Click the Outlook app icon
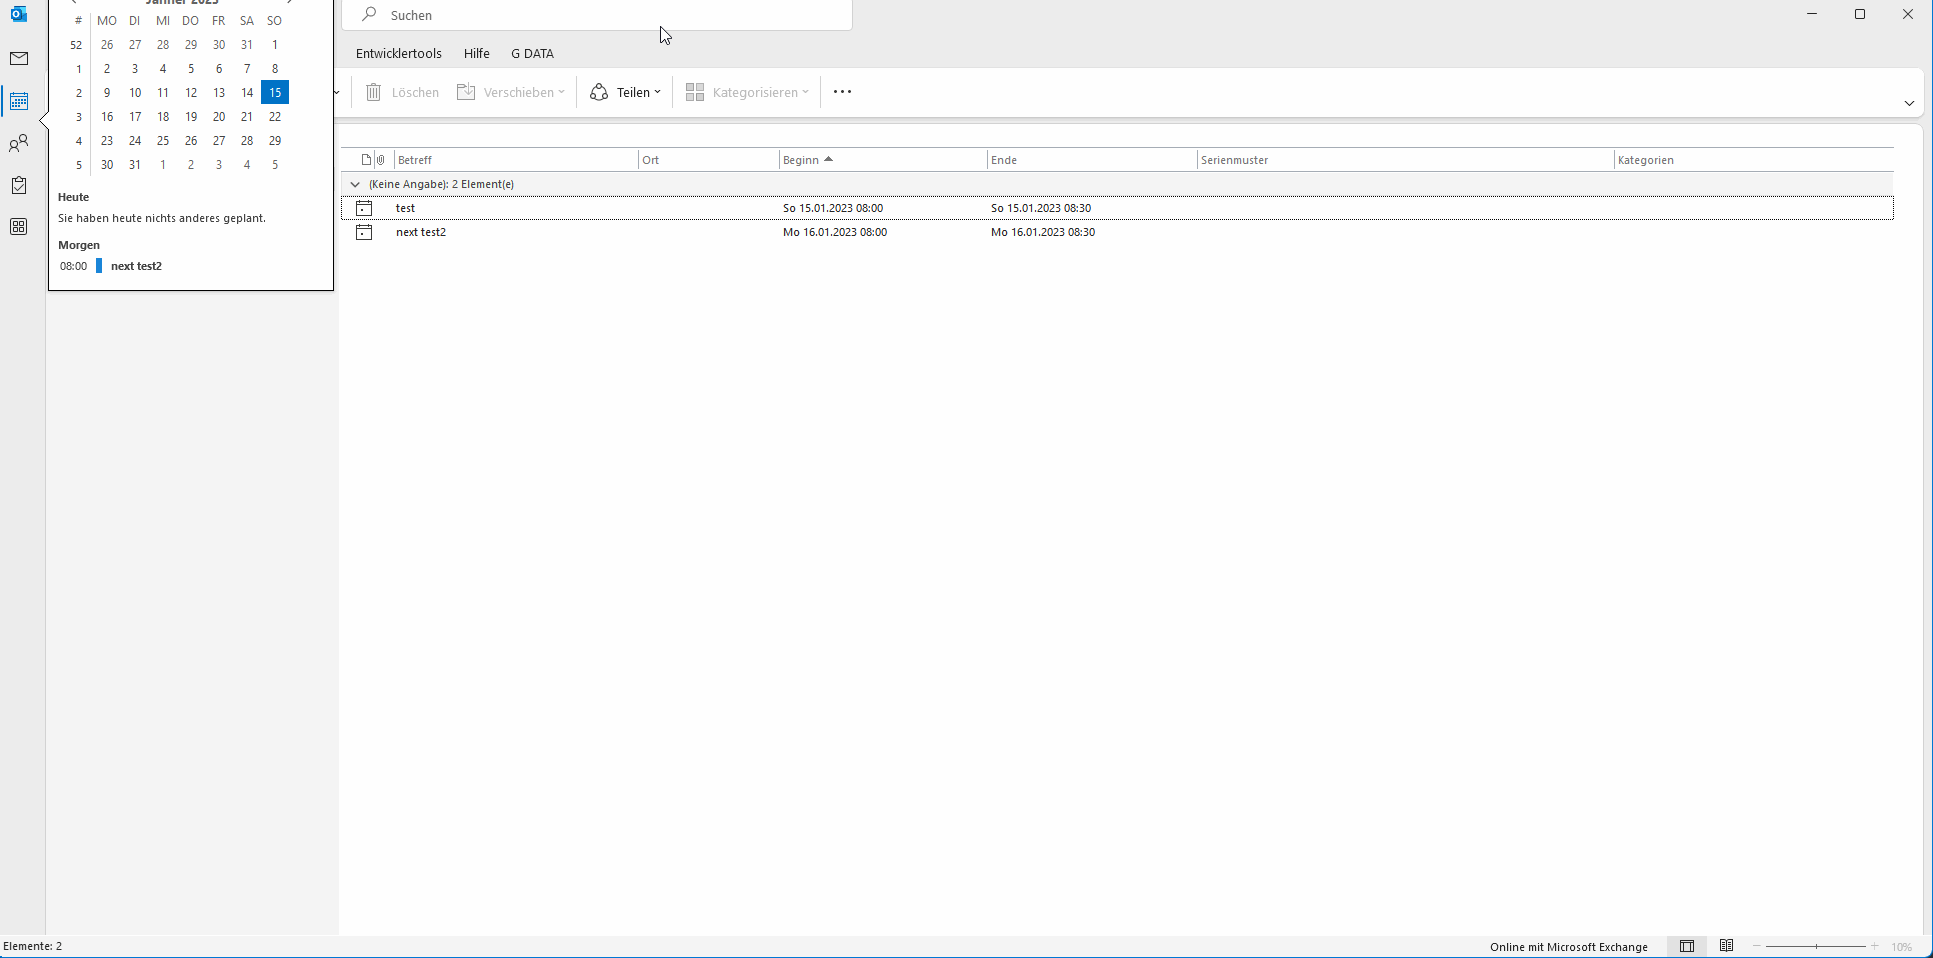The height and width of the screenshot is (958, 1933). coord(19,14)
